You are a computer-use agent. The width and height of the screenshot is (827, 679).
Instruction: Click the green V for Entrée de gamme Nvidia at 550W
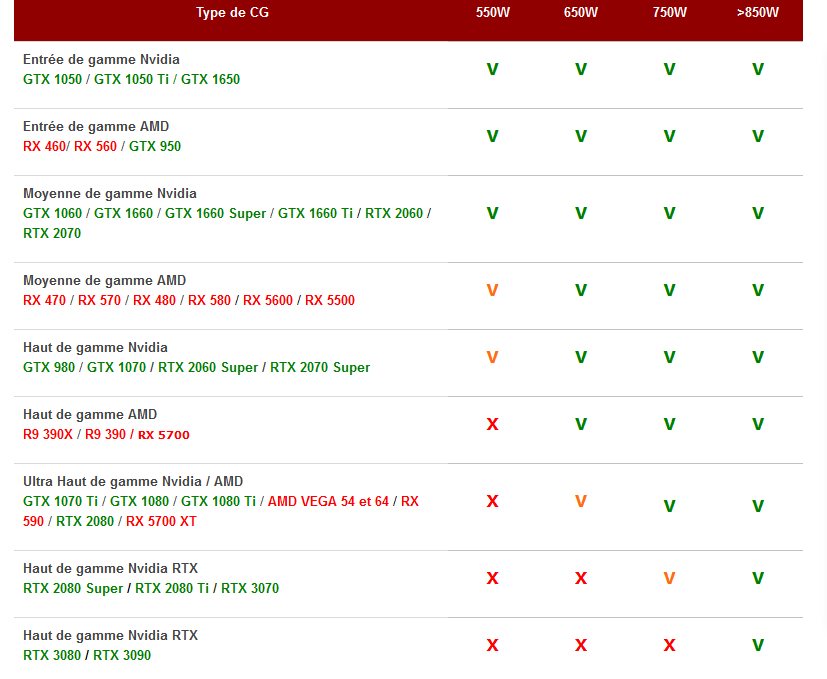click(492, 70)
